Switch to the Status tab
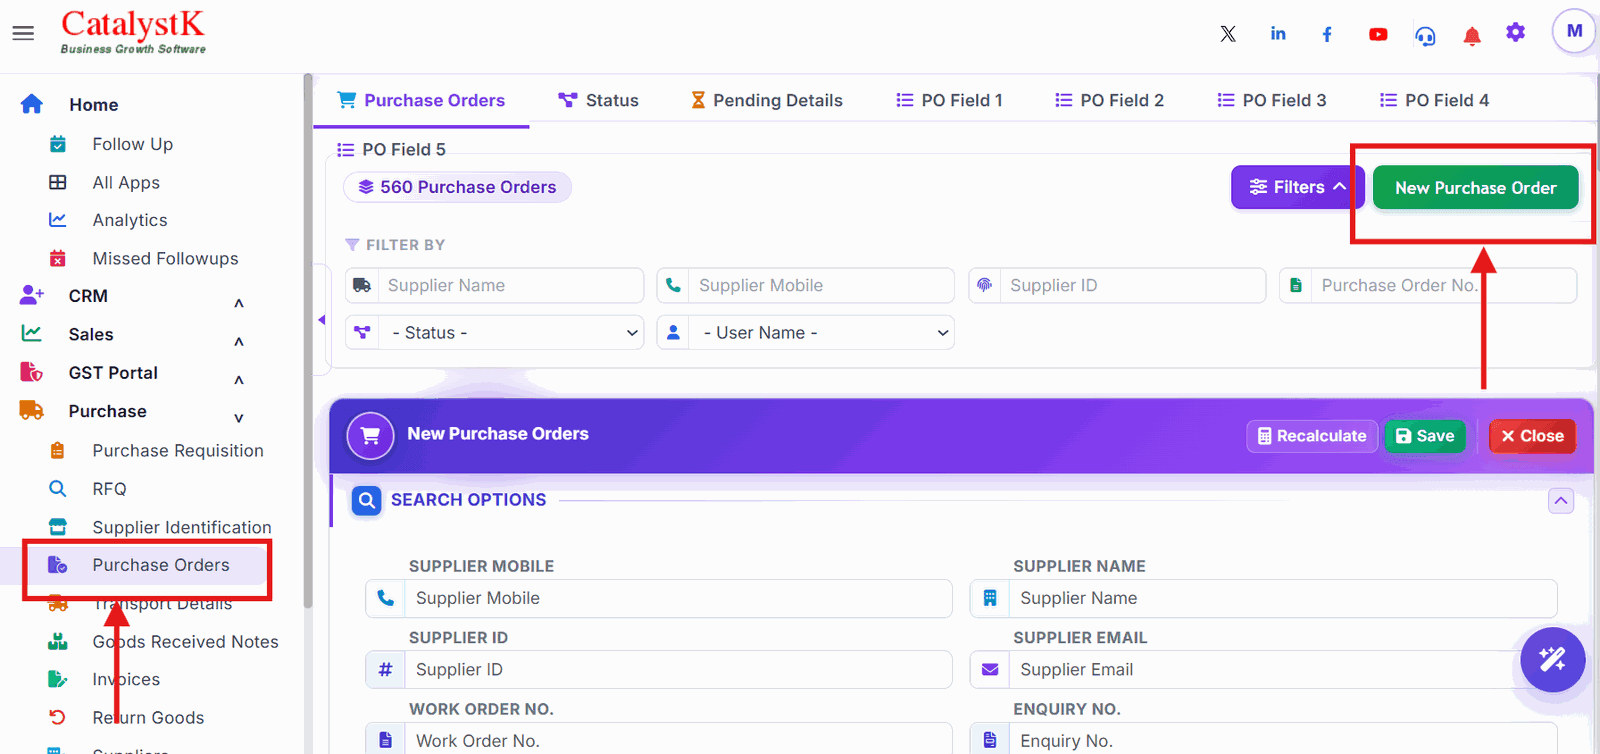 click(x=598, y=100)
